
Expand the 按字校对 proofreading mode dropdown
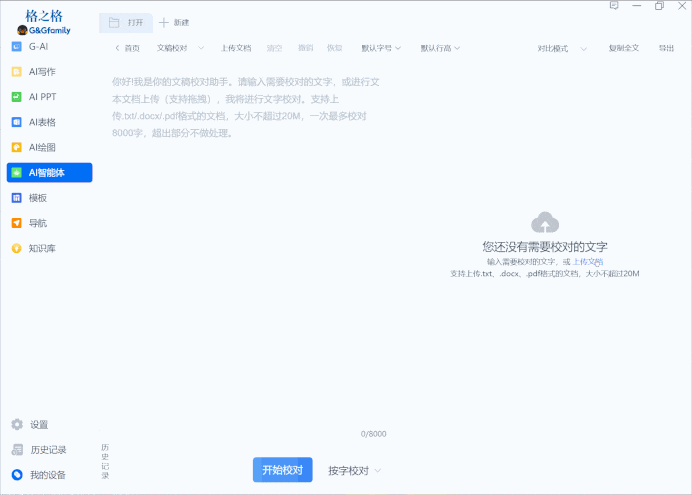[x=355, y=471]
